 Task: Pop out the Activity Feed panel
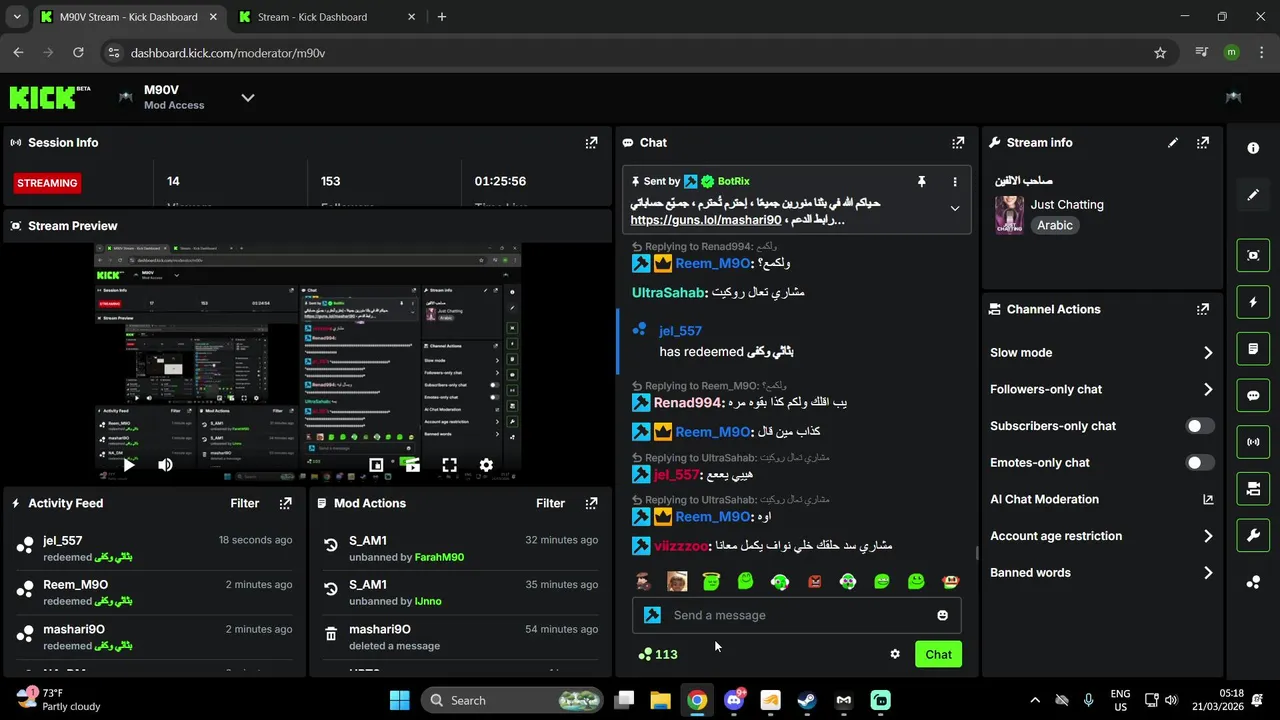(285, 504)
